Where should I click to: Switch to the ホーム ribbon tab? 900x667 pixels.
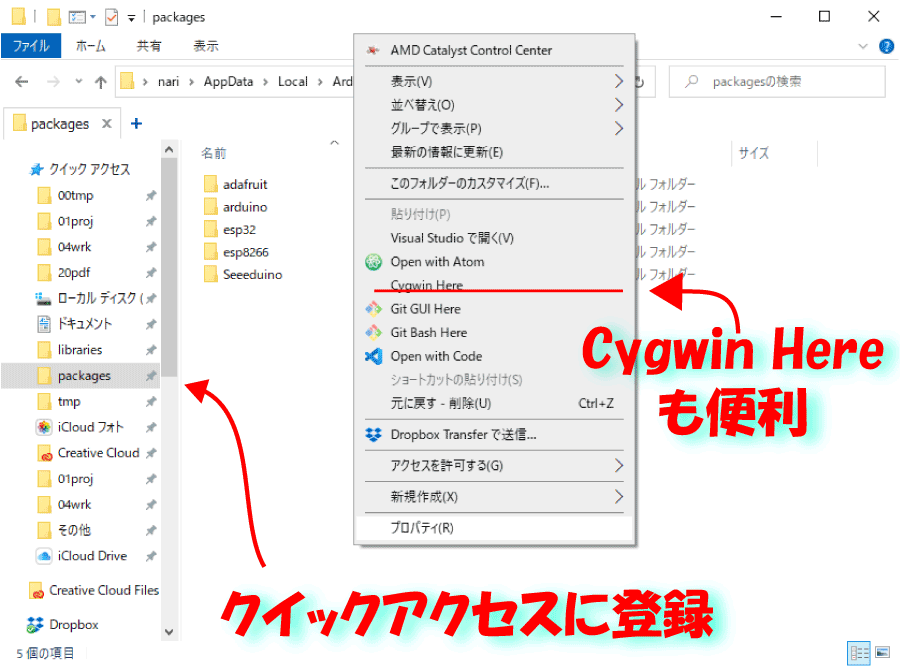(91, 46)
